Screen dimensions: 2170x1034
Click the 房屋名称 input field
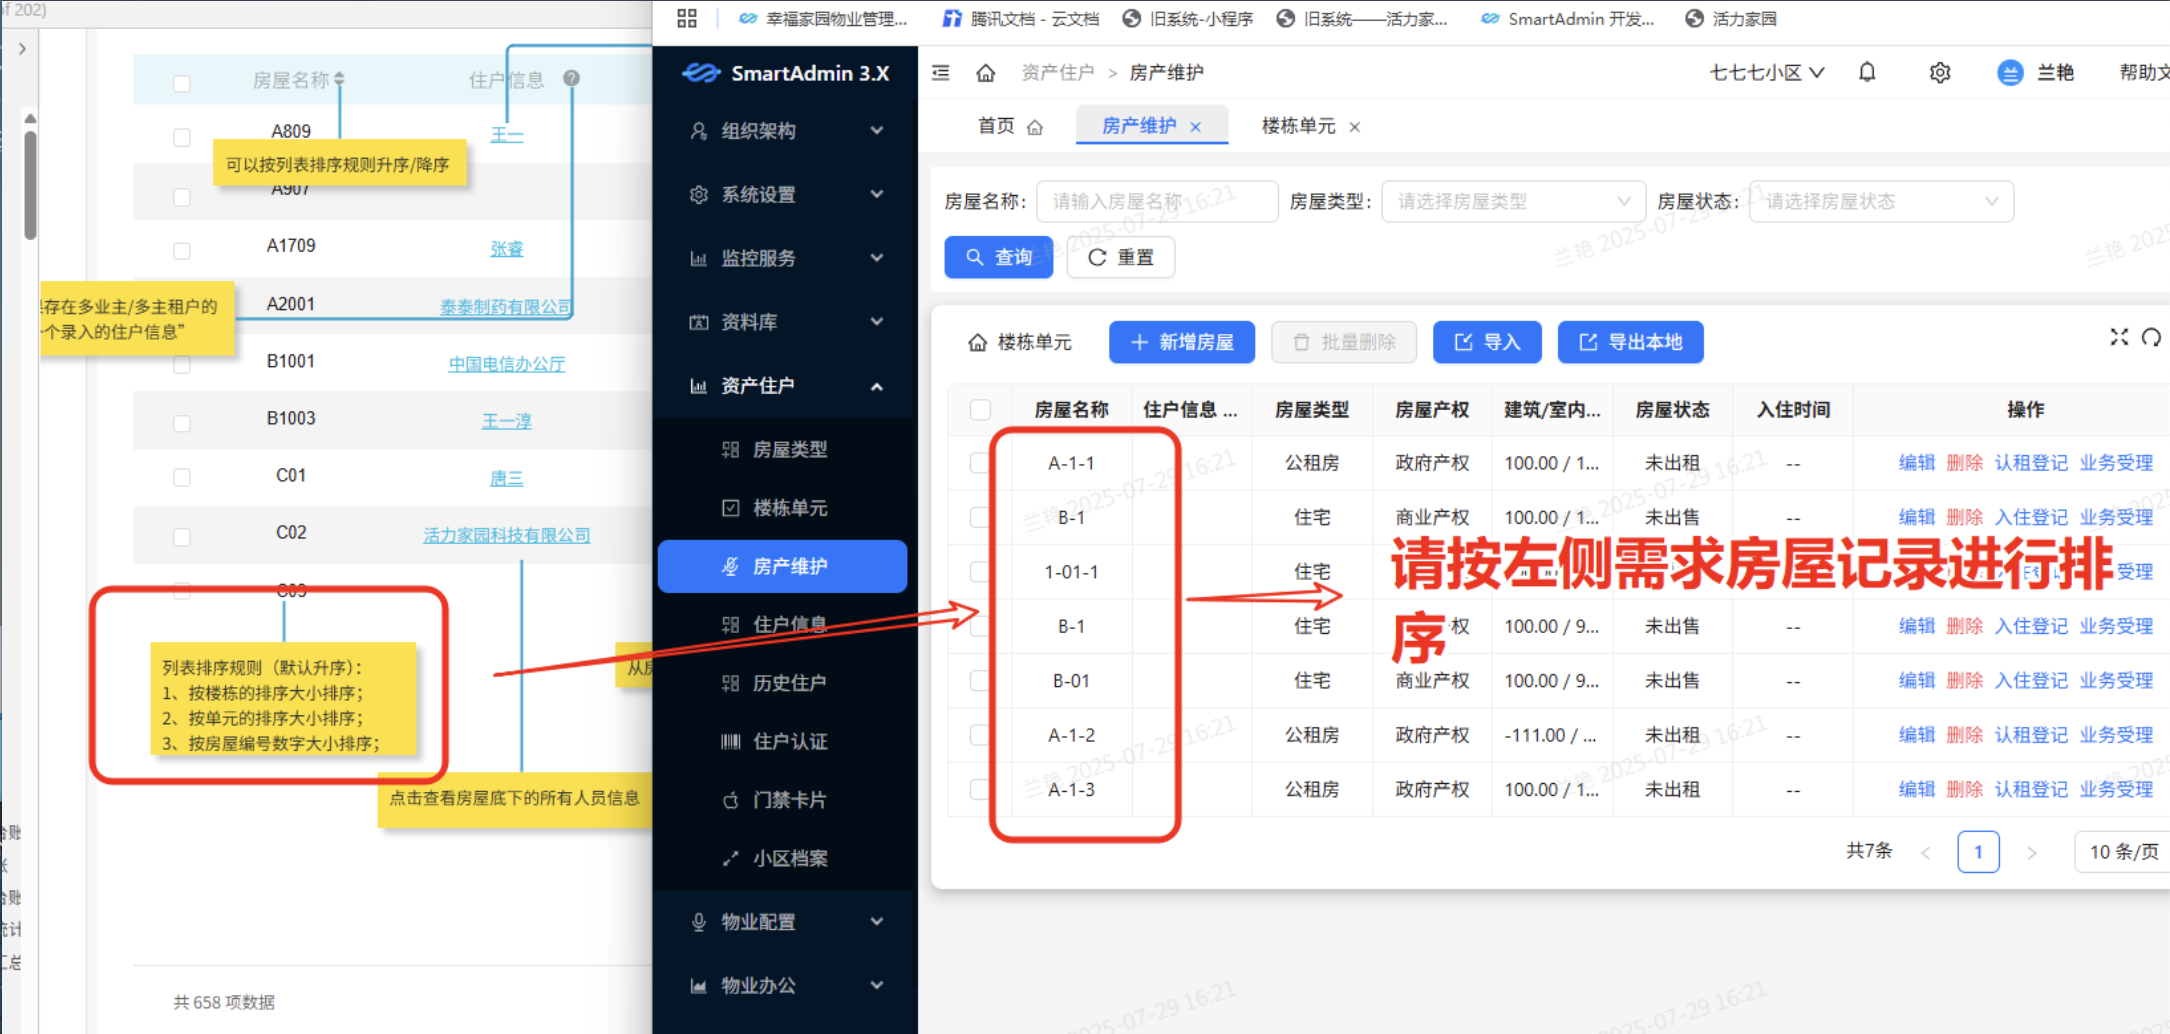pos(1156,202)
